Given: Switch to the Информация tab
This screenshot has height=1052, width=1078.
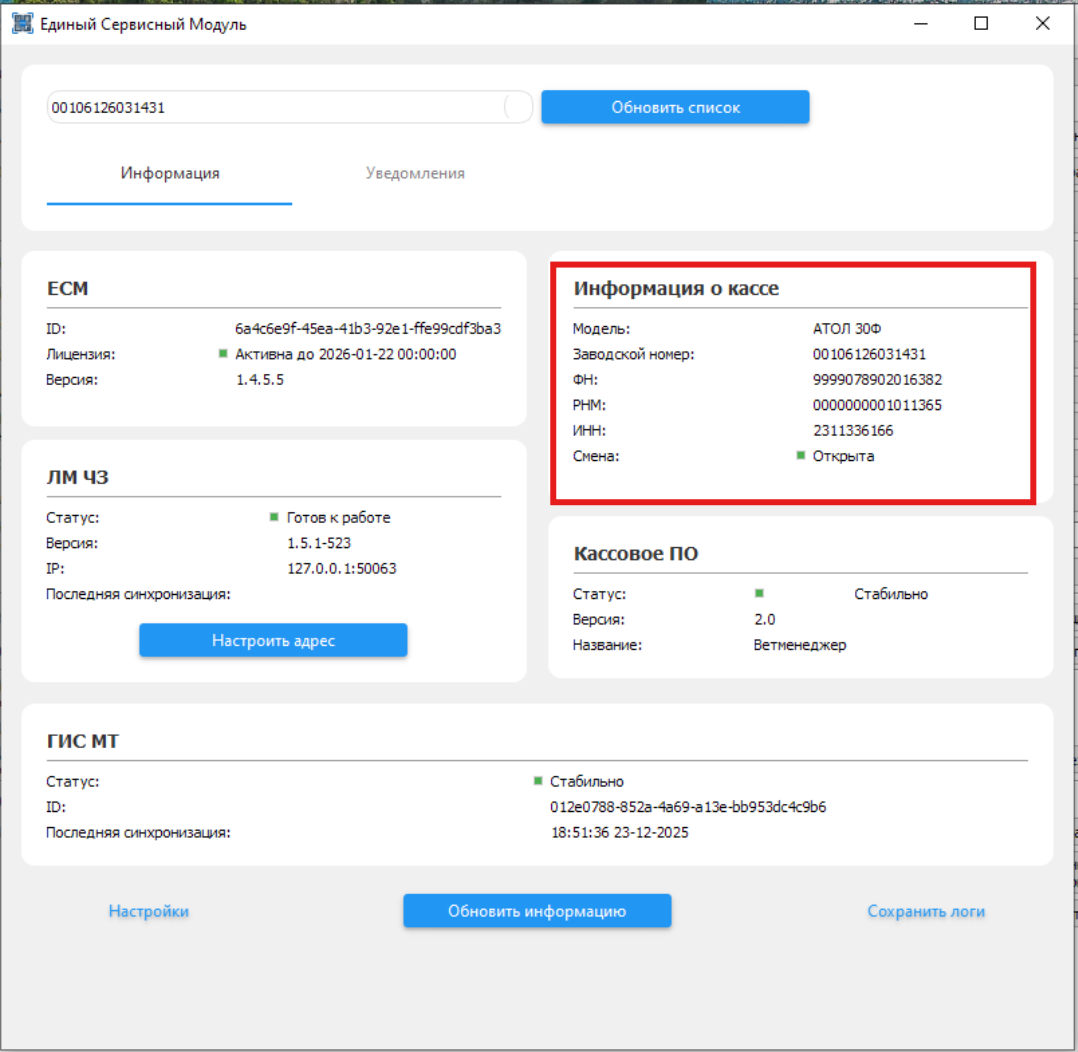Looking at the screenshot, I should point(170,173).
